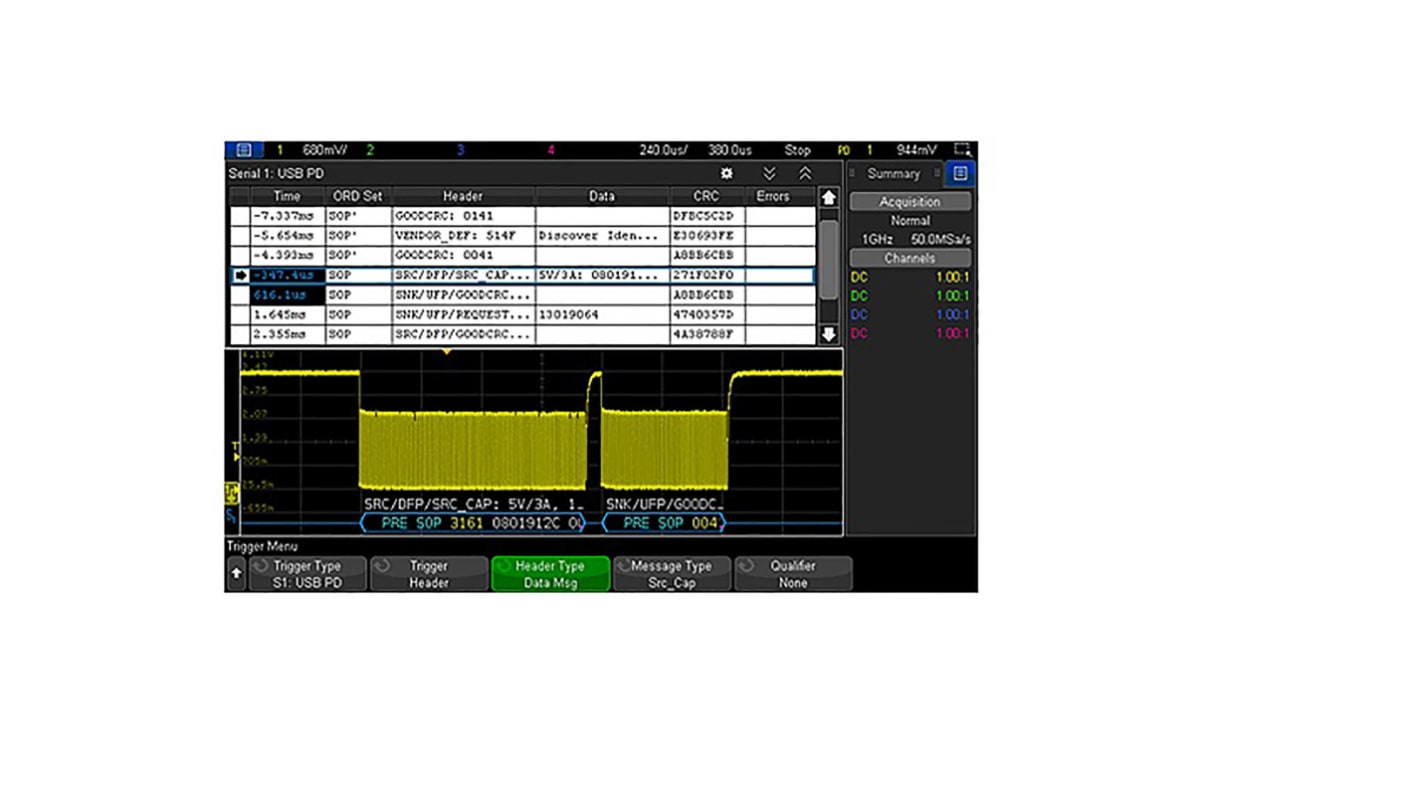1420x798 pixels.
Task: Toggle channel 3 in the status bar
Action: [460, 150]
